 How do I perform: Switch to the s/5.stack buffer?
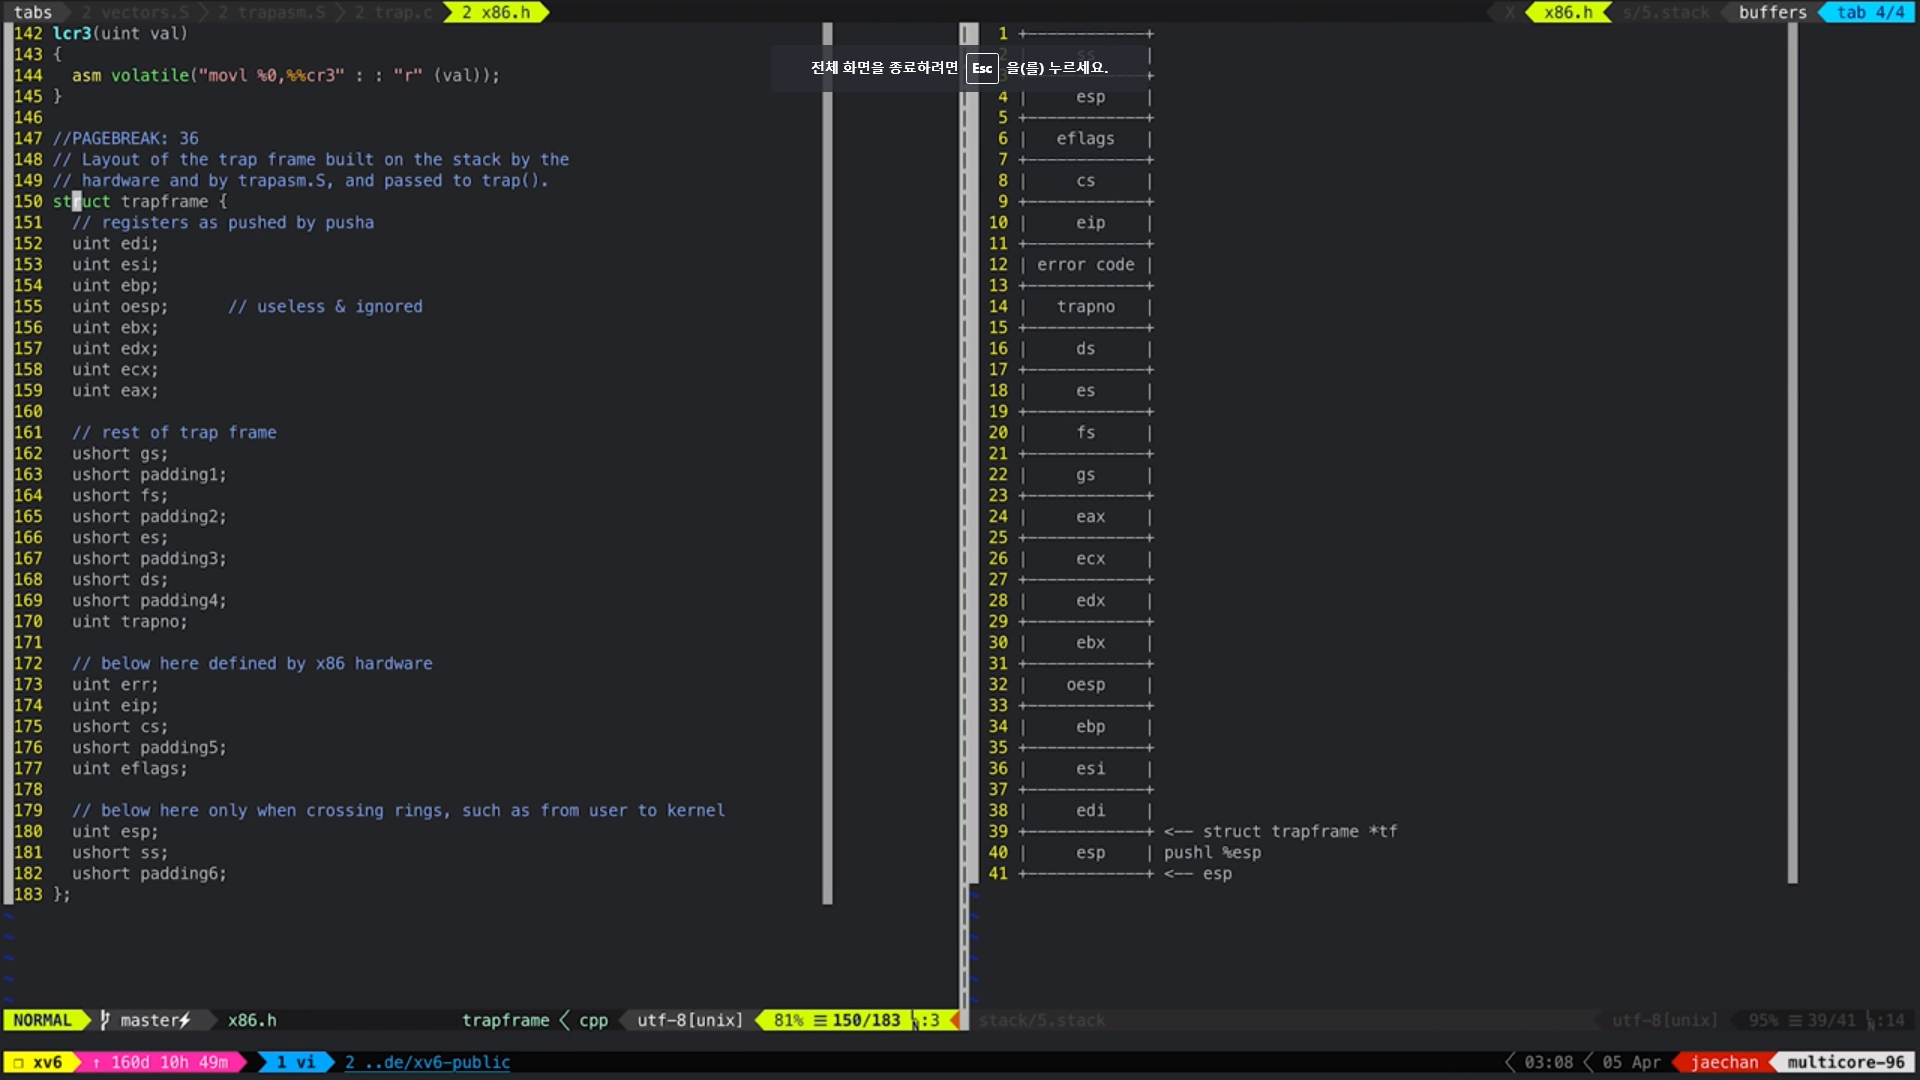tap(1666, 12)
